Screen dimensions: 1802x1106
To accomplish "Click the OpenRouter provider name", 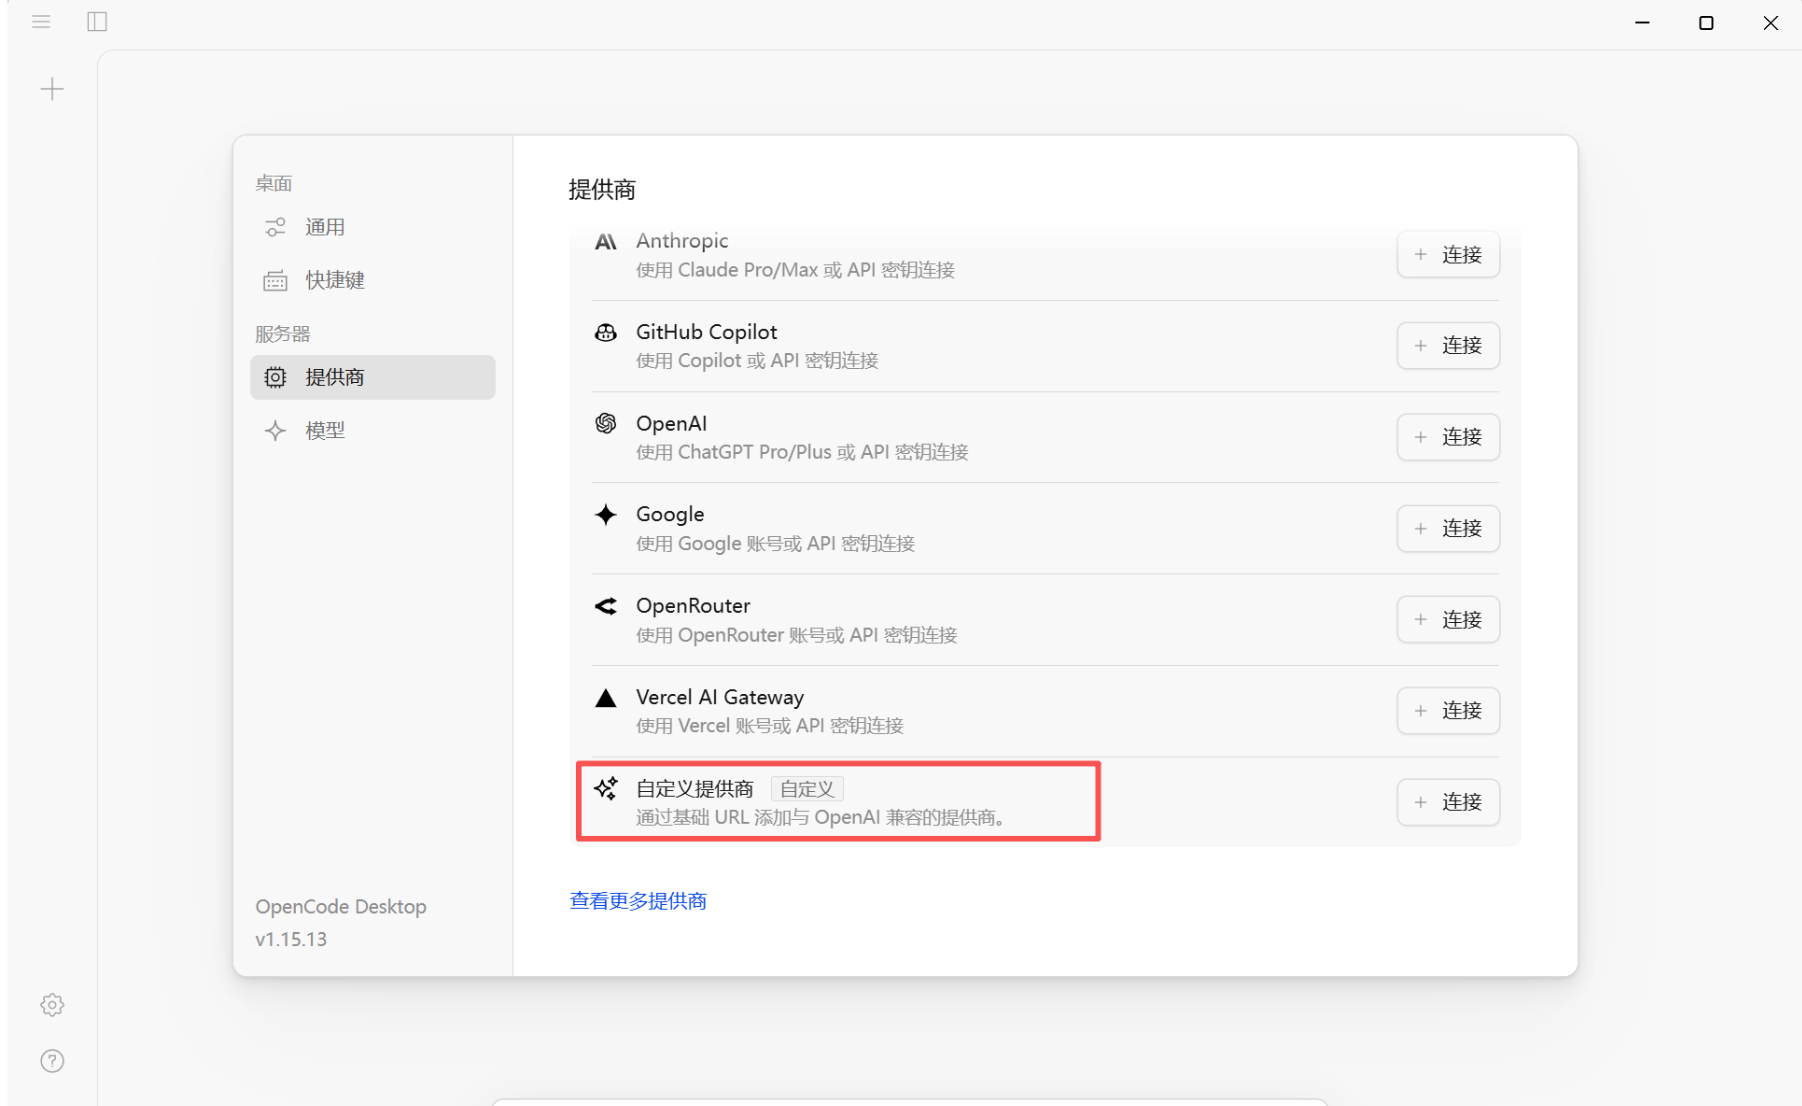I will pos(693,606).
